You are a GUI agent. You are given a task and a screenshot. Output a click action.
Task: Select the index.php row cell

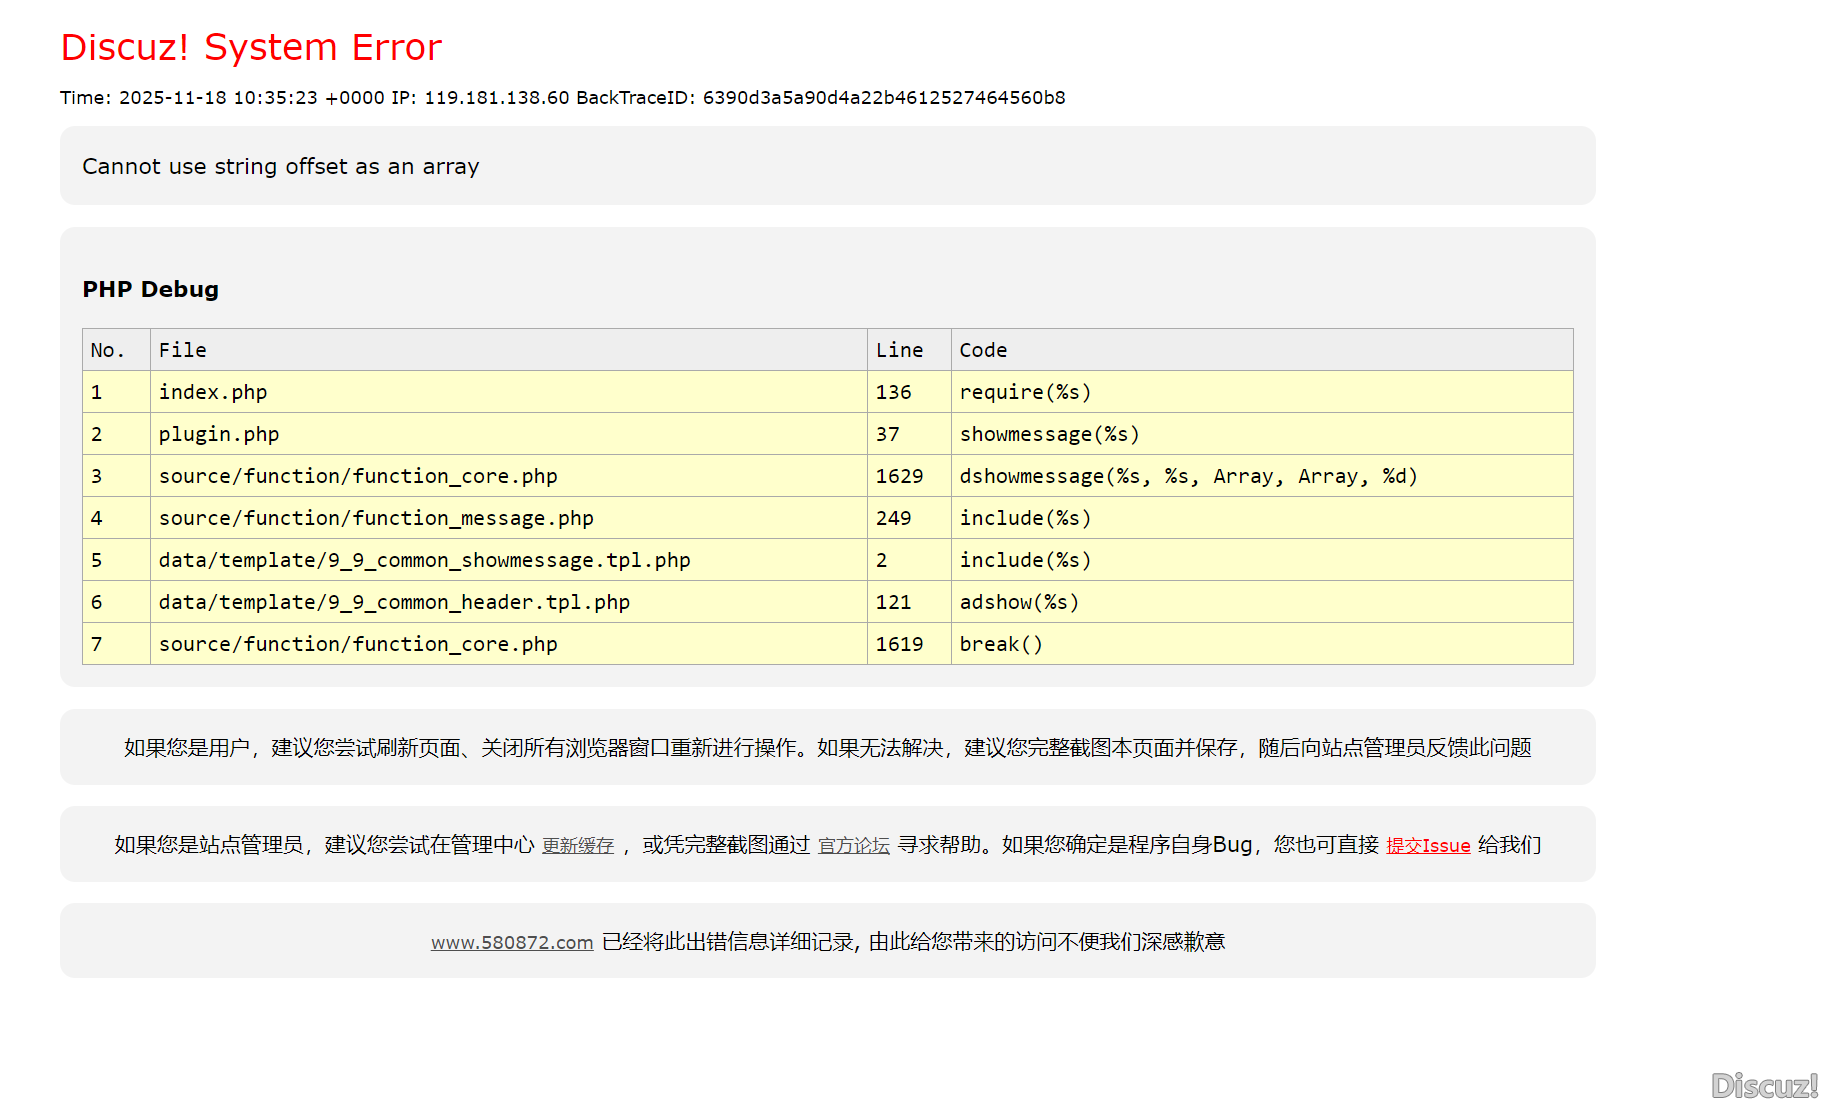click(213, 392)
